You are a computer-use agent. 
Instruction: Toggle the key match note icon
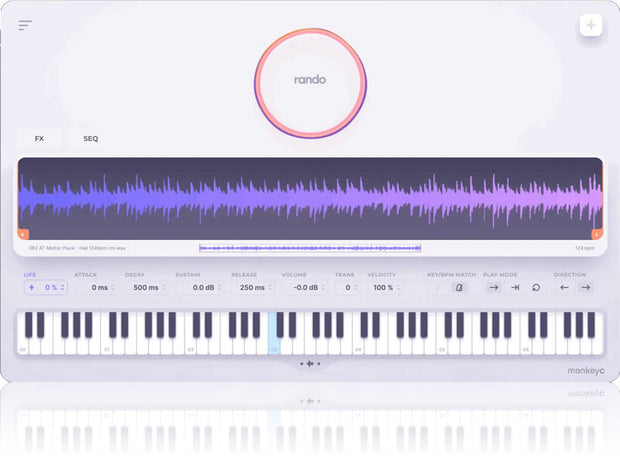(438, 288)
